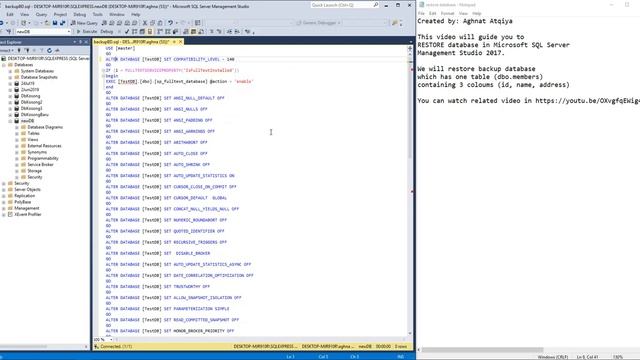Screen dimensions: 640x360
Task: Click the Filter icon in Object Explorer
Action: pyautogui.click(x=42, y=51)
